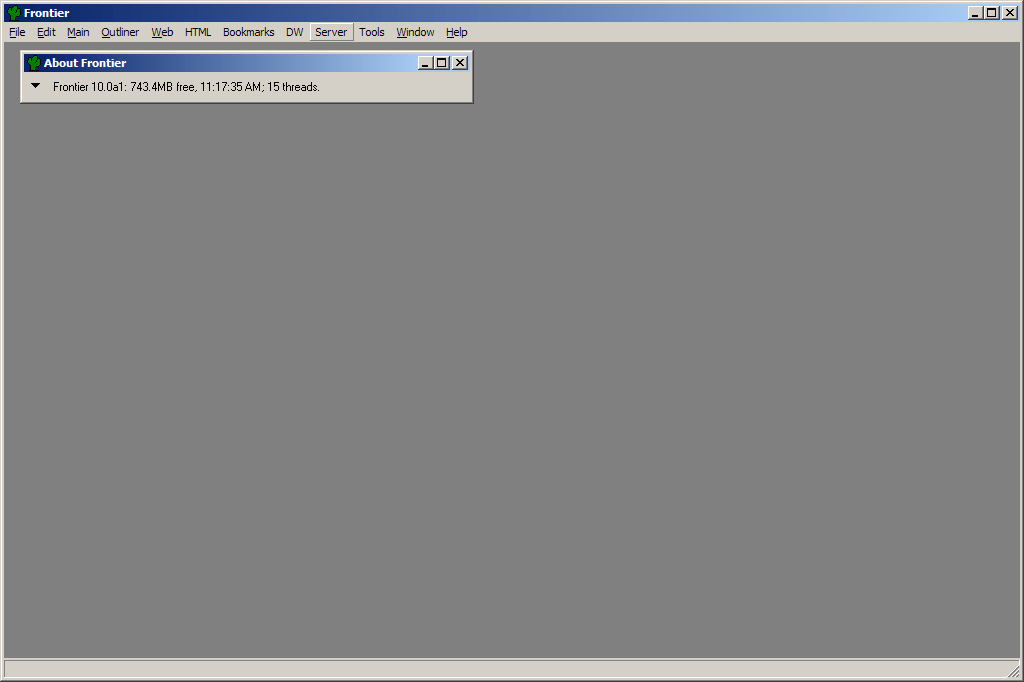
Task: Open the Web menu
Action: (x=162, y=32)
